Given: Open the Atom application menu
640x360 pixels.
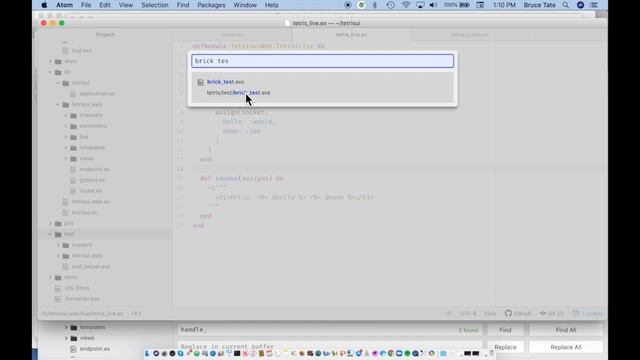Looking at the screenshot, I should (64, 5).
